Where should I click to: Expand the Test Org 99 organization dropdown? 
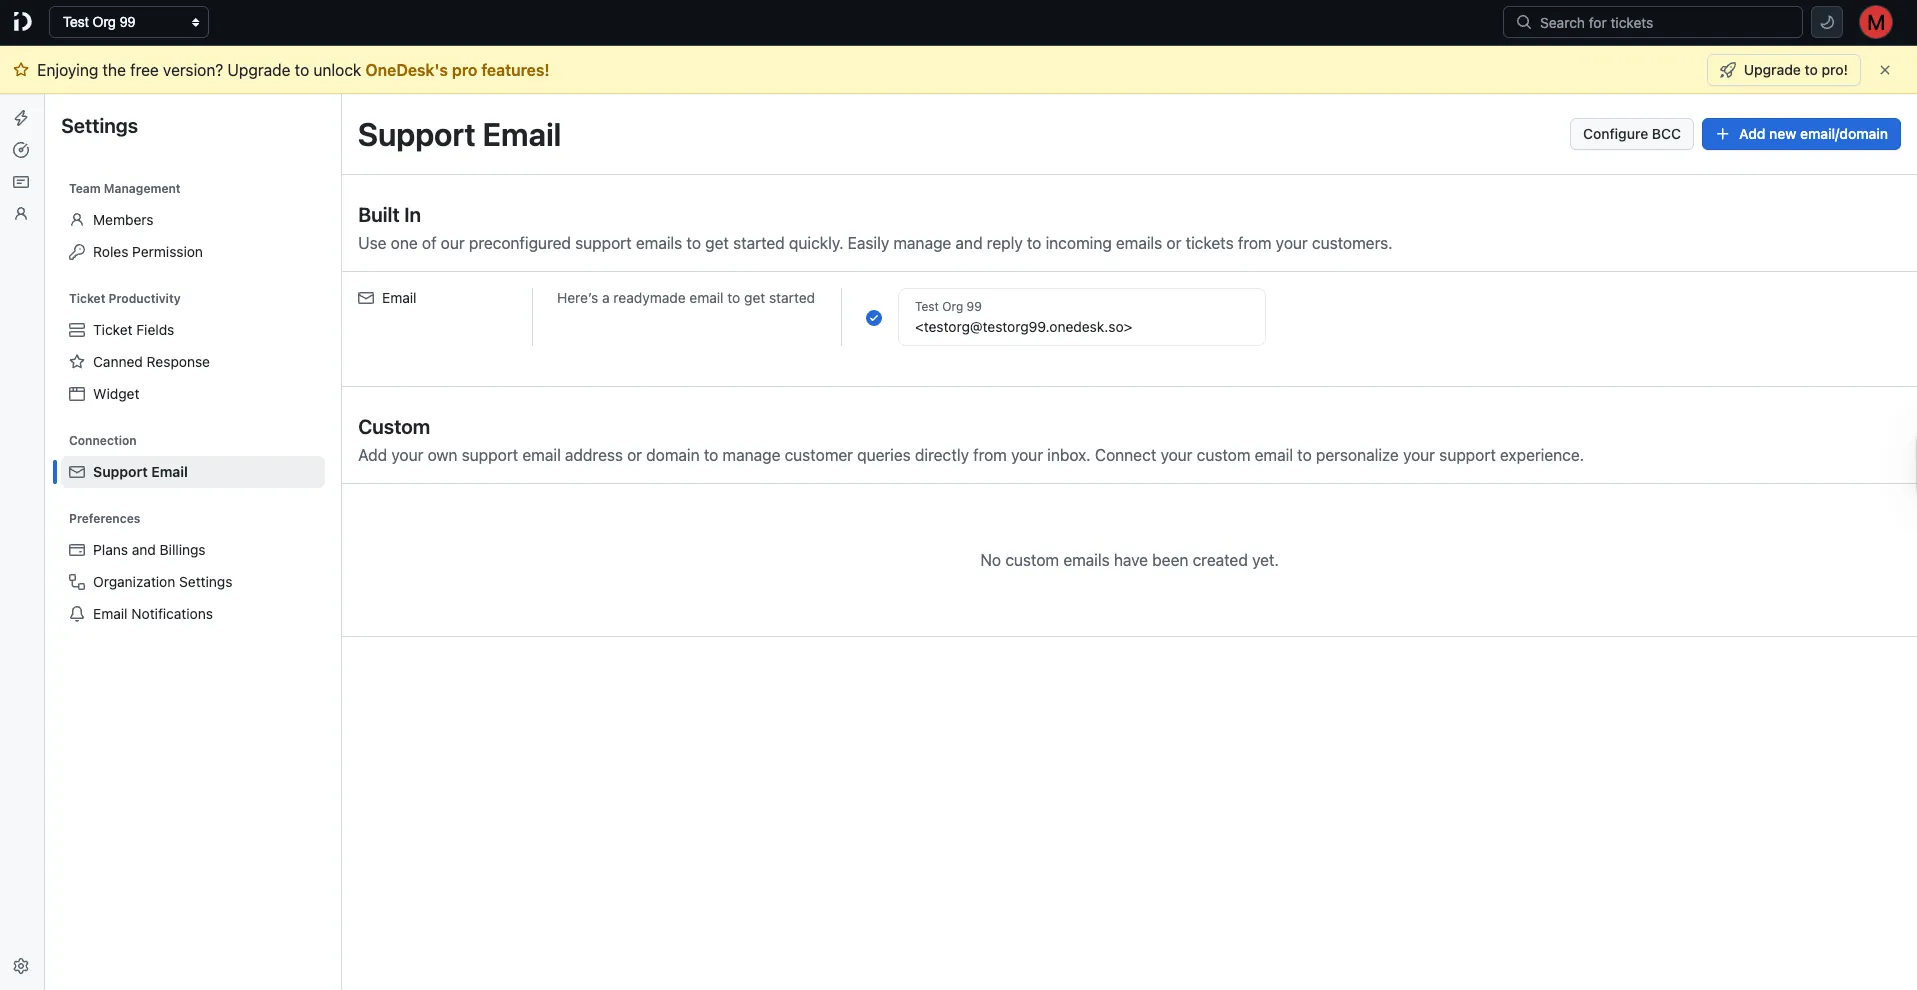(129, 21)
